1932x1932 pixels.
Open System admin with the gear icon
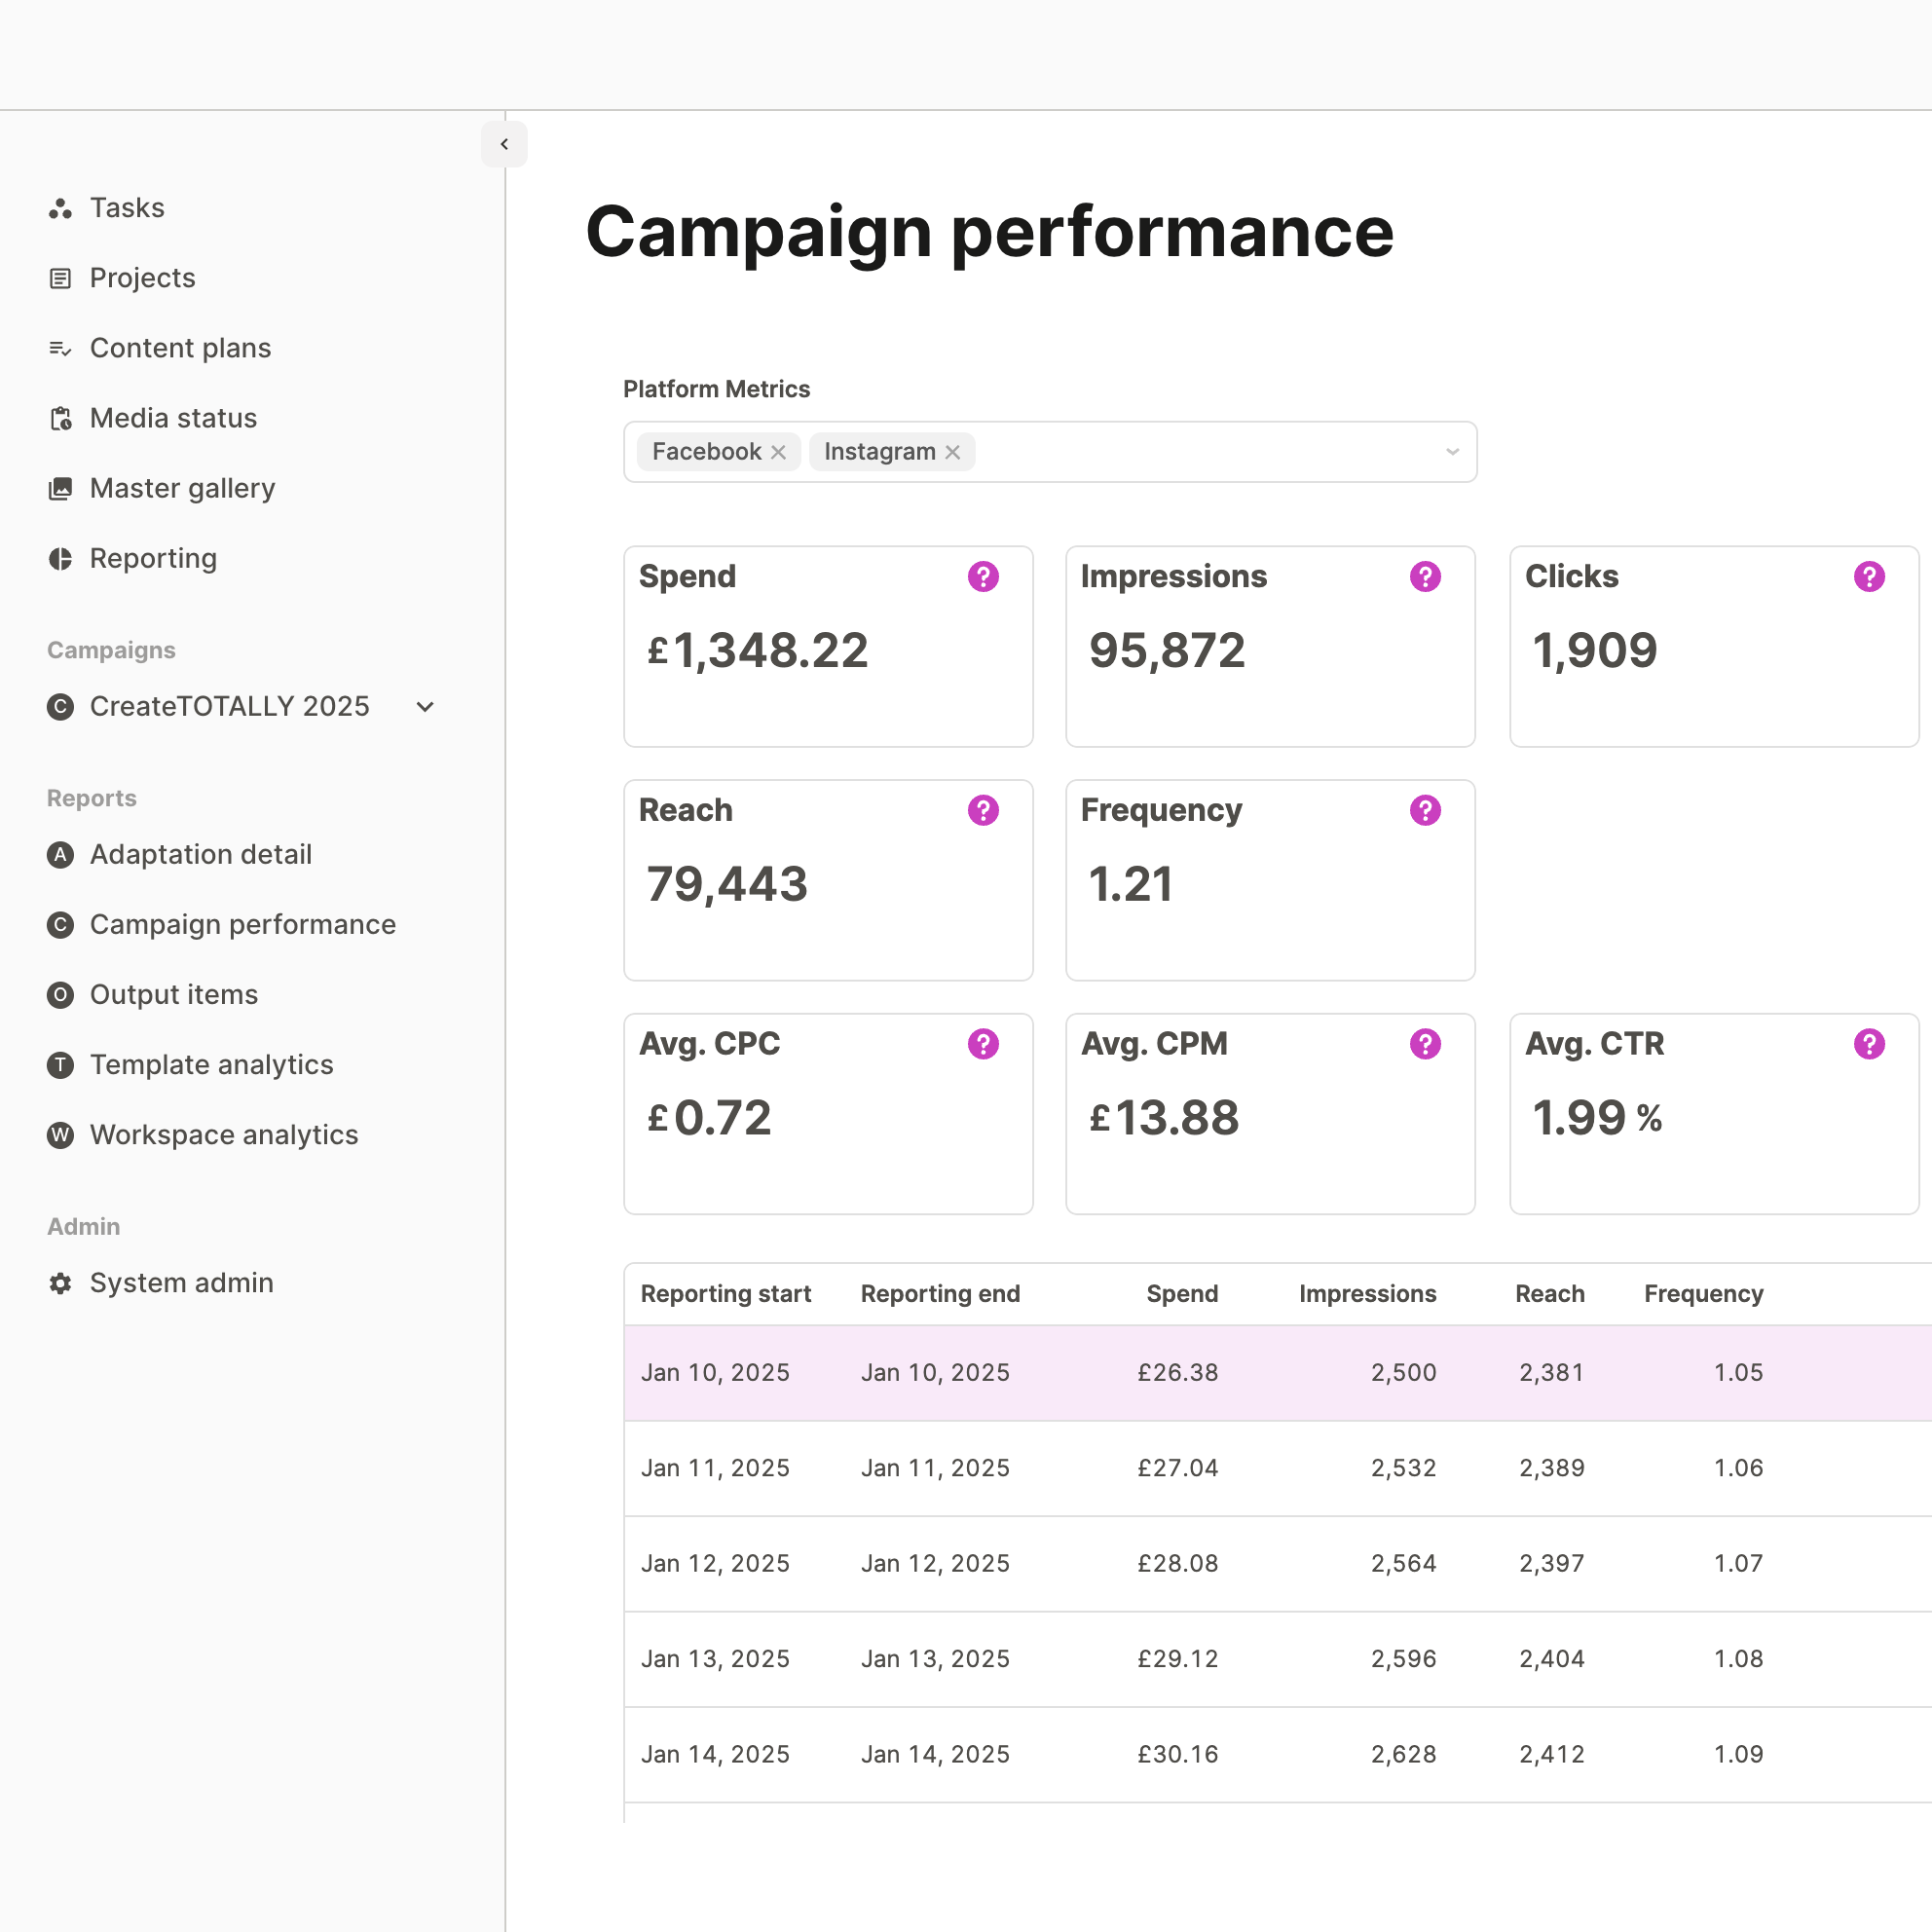tap(60, 1283)
